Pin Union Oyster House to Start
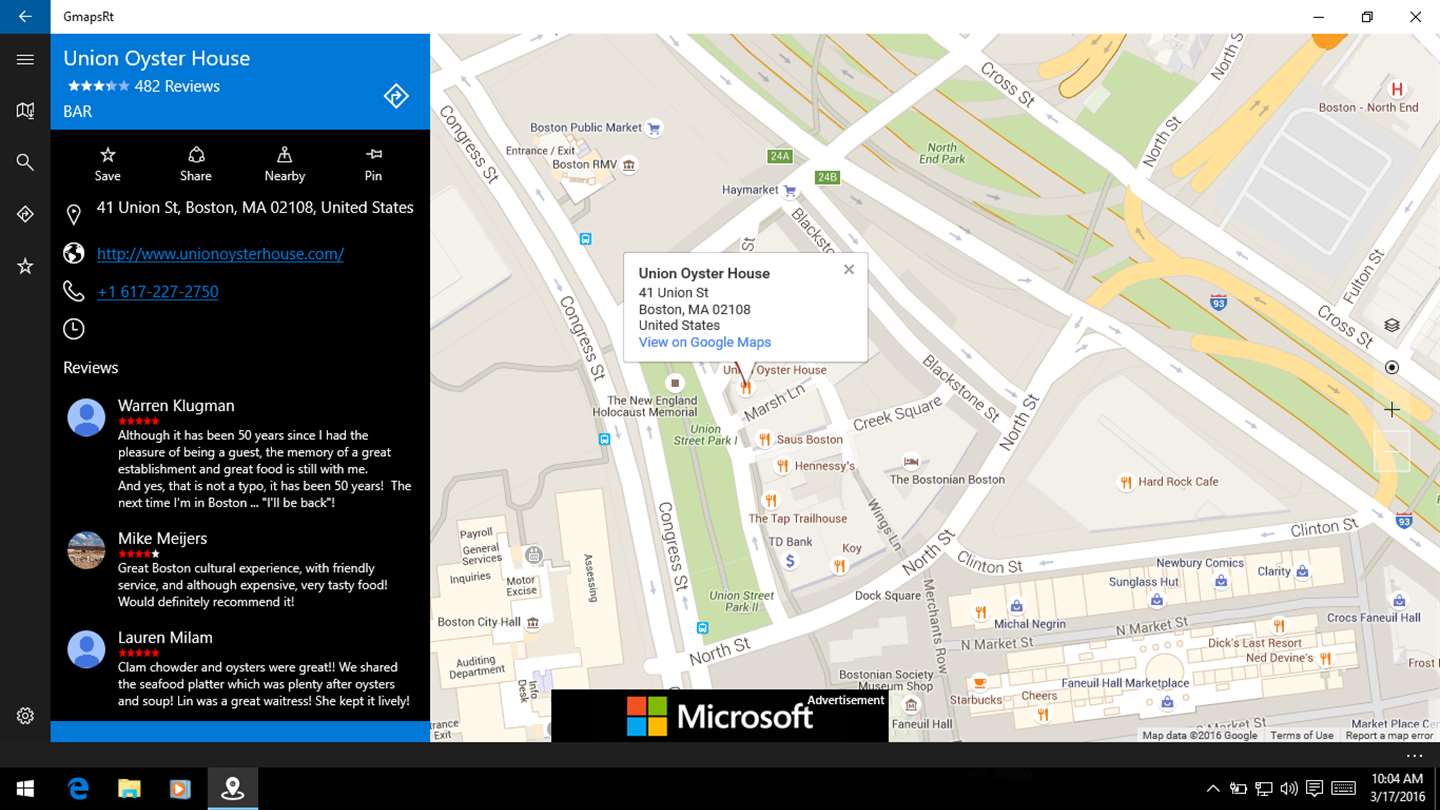1440x810 pixels. pyautogui.click(x=373, y=164)
